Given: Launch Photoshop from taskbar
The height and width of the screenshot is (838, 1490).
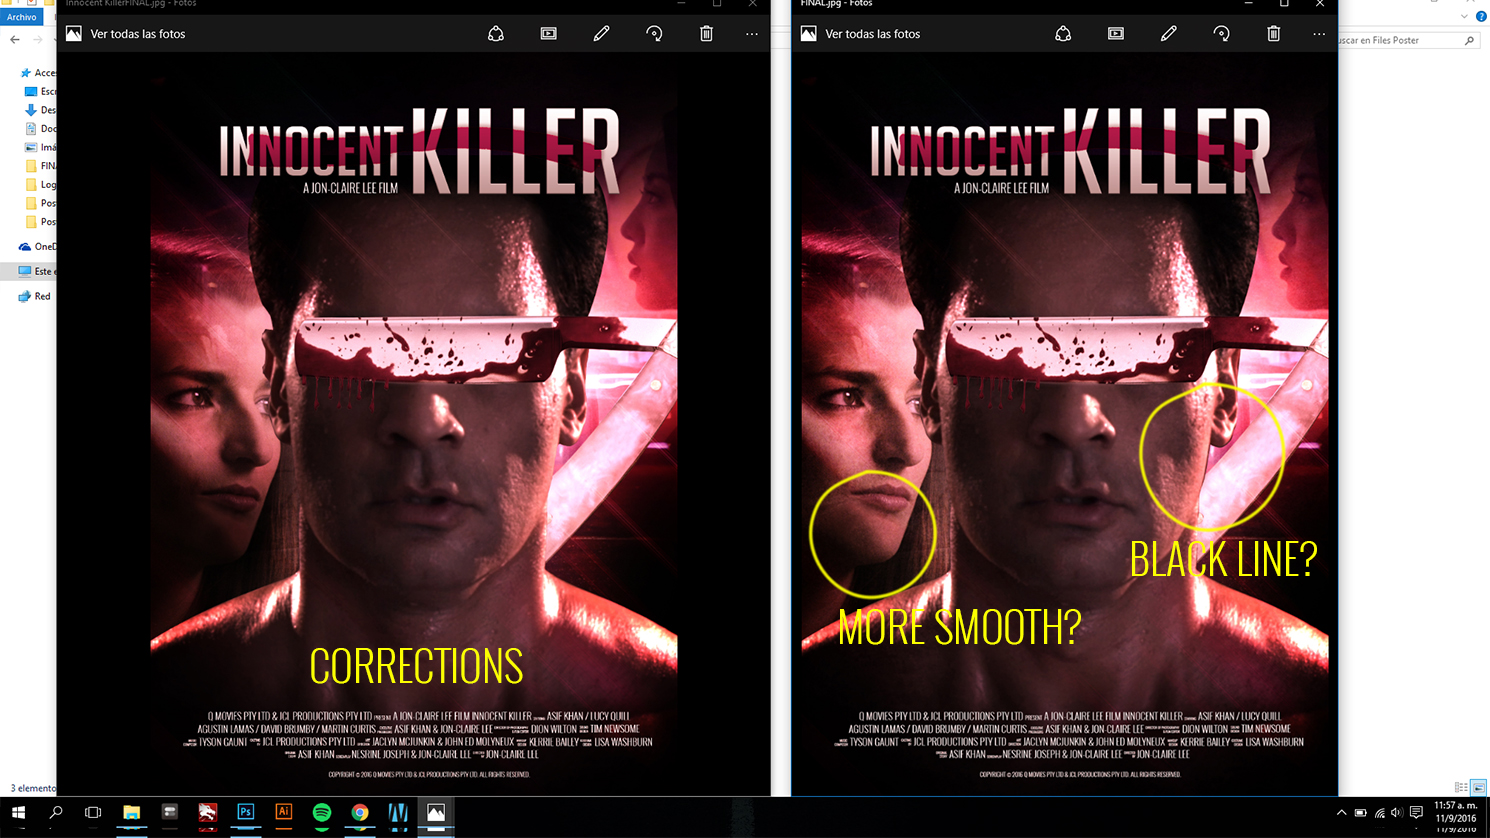Looking at the screenshot, I should (245, 813).
